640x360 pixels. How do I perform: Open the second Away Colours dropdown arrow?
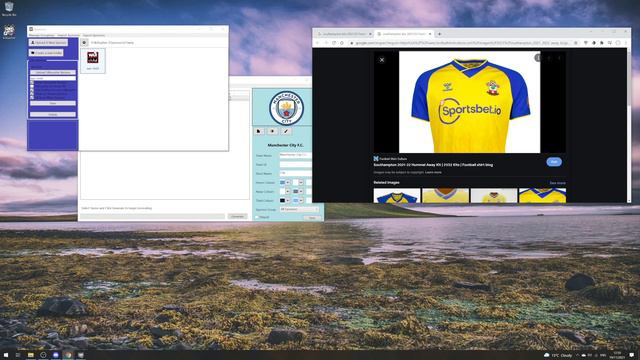click(301, 191)
